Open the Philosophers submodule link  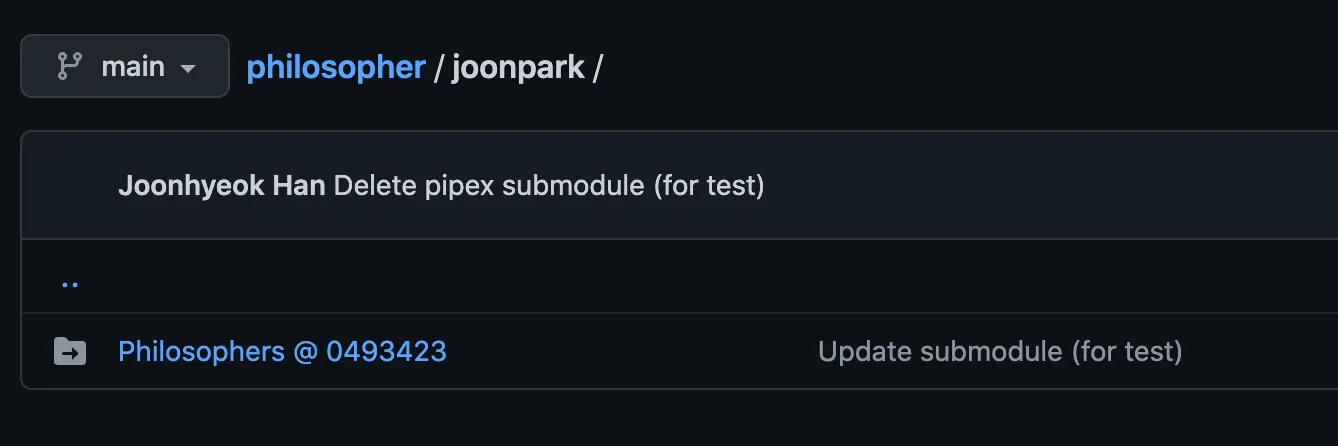[201, 351]
